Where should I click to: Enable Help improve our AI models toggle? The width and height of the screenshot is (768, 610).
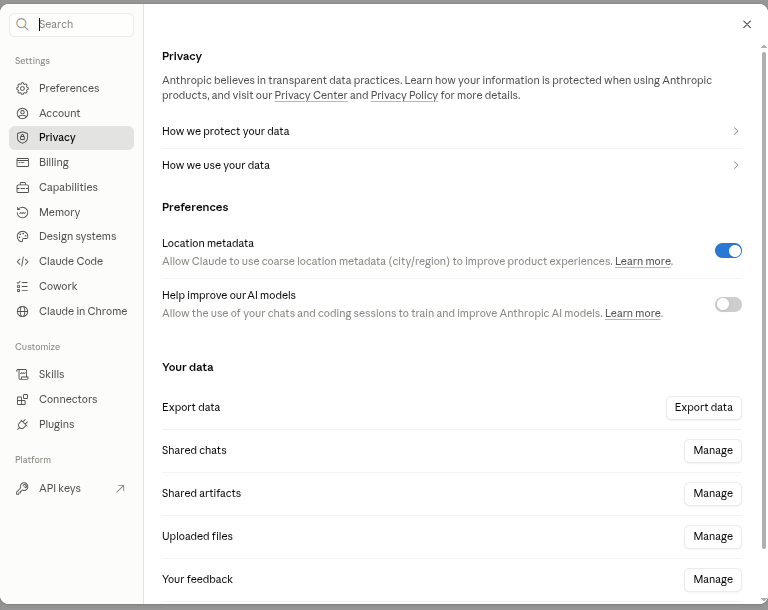728,305
